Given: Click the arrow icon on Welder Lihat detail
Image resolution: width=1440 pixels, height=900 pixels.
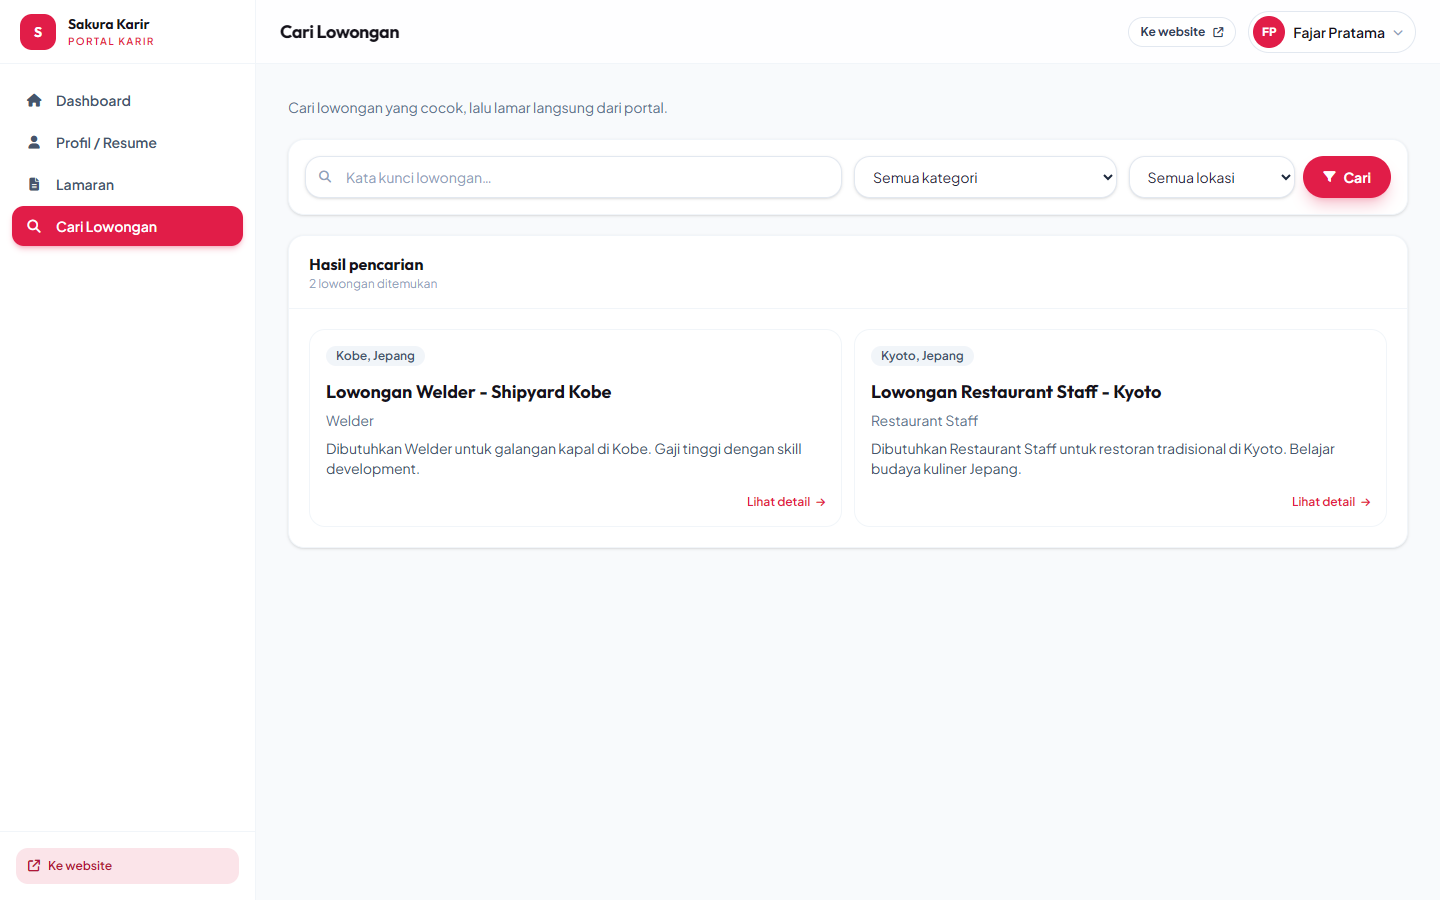Looking at the screenshot, I should [821, 502].
